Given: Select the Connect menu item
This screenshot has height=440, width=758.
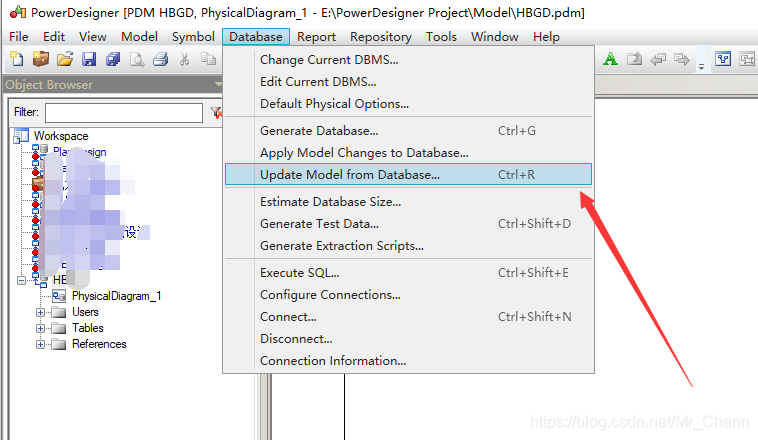Looking at the screenshot, I should click(x=408, y=317).
